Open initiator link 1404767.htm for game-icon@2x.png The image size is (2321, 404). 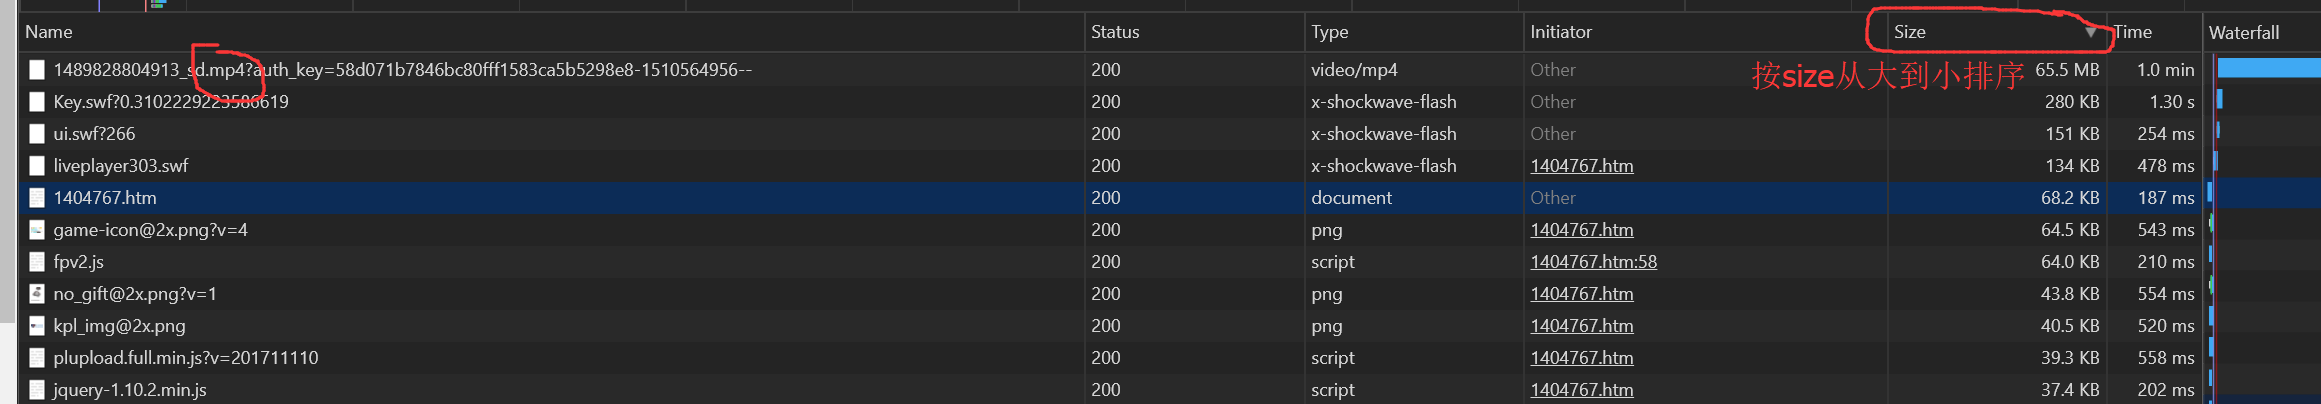click(1582, 230)
